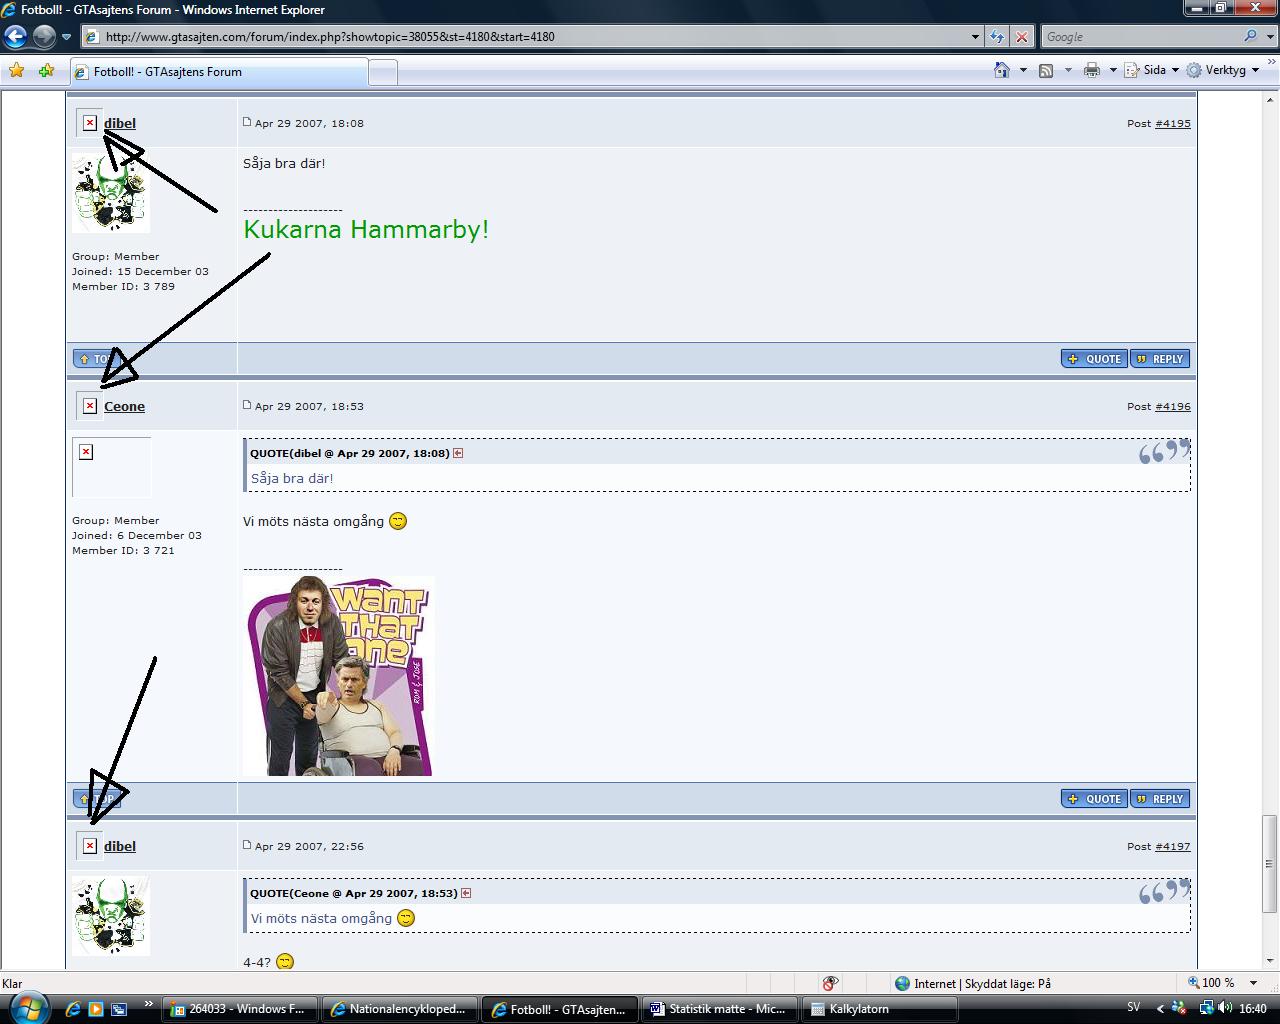
Task: Quote post #4195 with QUOTE button
Action: tap(1094, 359)
